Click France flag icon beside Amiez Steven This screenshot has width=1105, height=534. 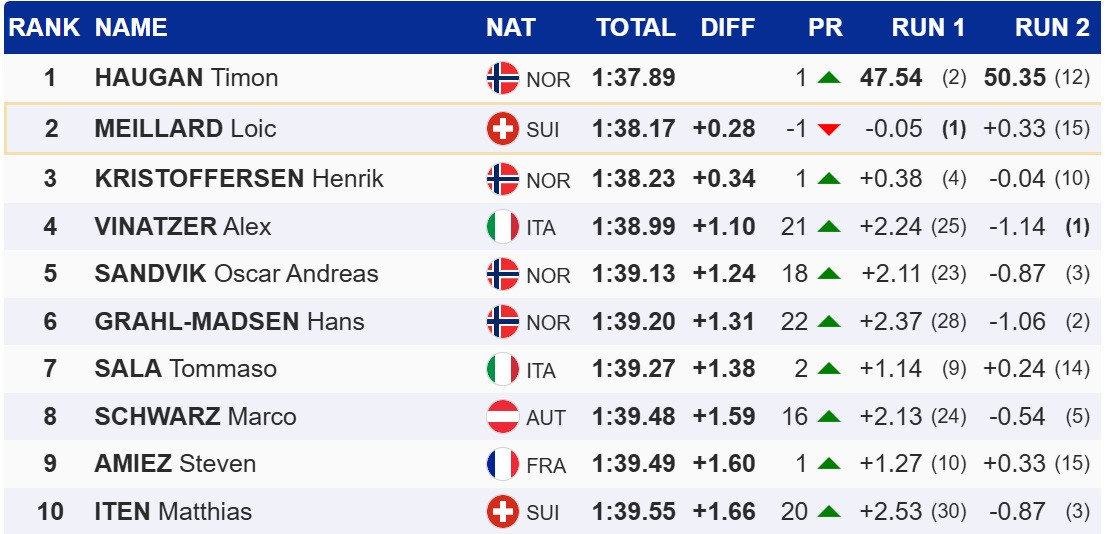click(x=502, y=464)
